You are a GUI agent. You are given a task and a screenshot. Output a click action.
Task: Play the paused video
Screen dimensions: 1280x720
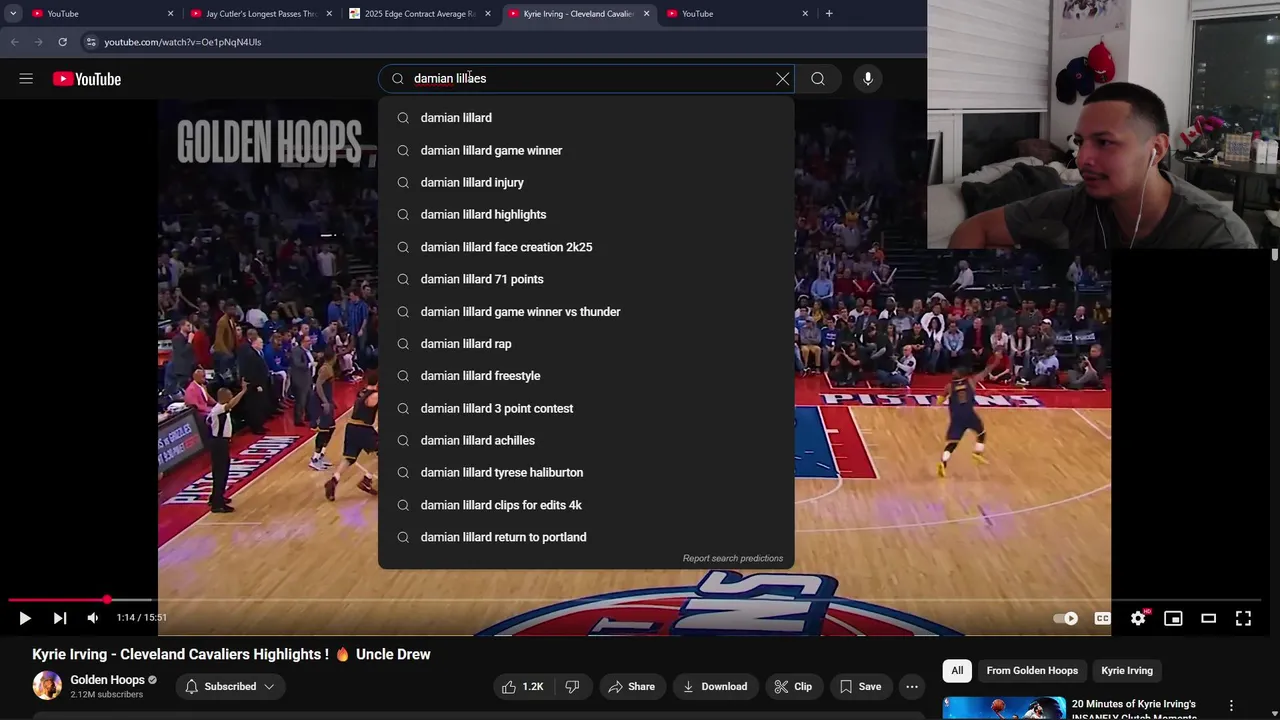click(x=25, y=618)
